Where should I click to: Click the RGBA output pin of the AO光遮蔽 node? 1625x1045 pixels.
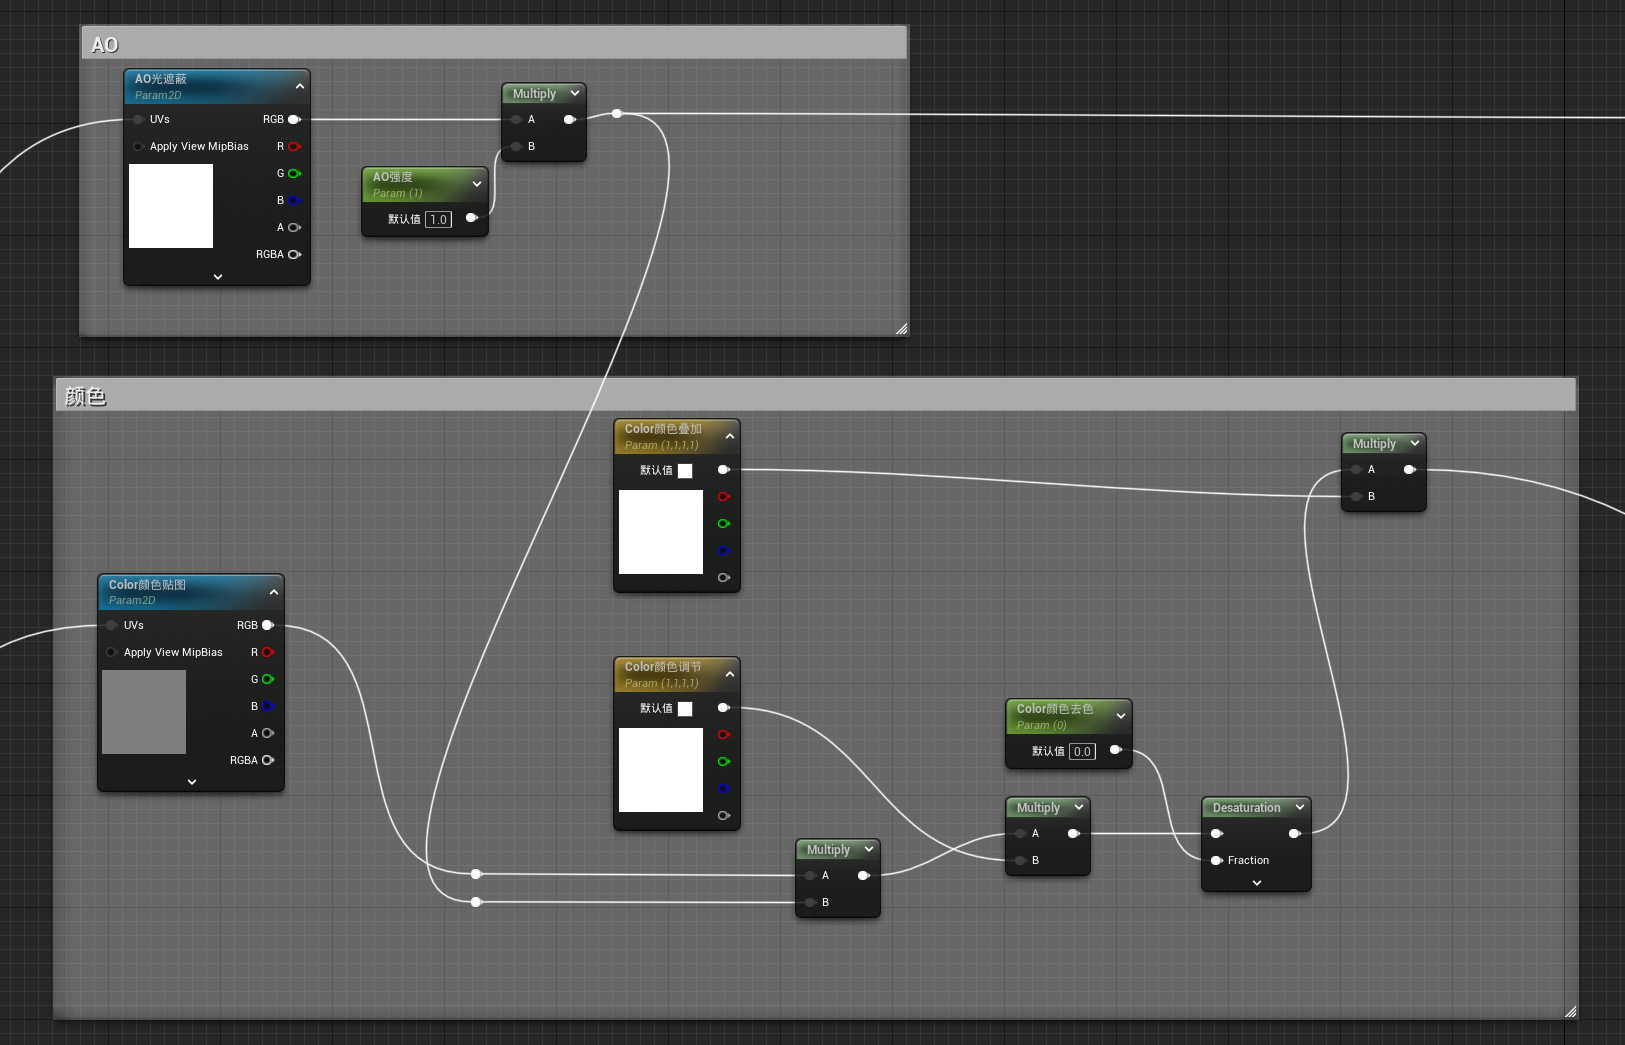[x=294, y=254]
